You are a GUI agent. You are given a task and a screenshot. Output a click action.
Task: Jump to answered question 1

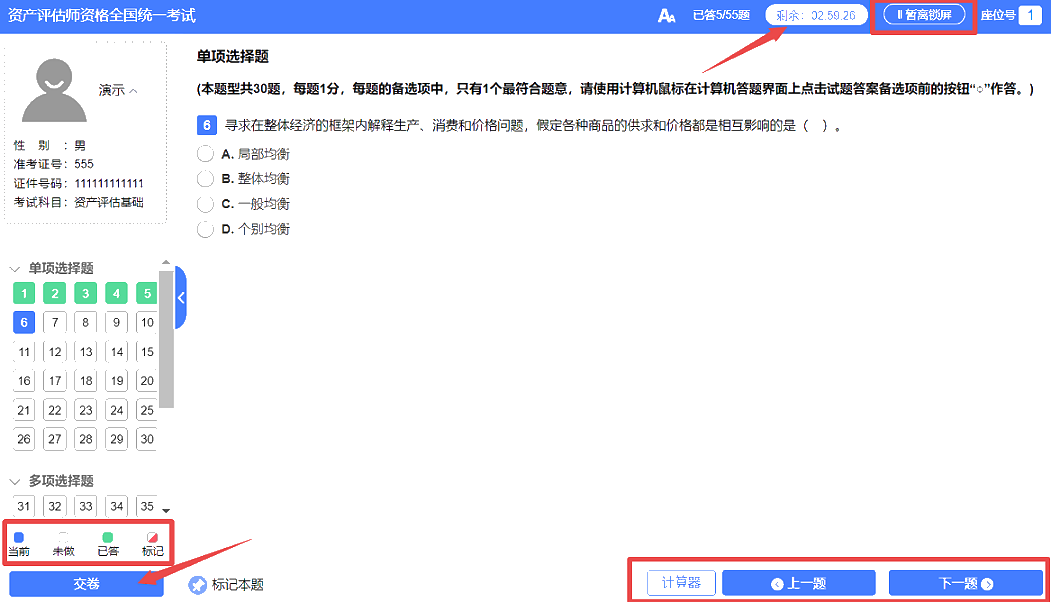click(x=24, y=293)
